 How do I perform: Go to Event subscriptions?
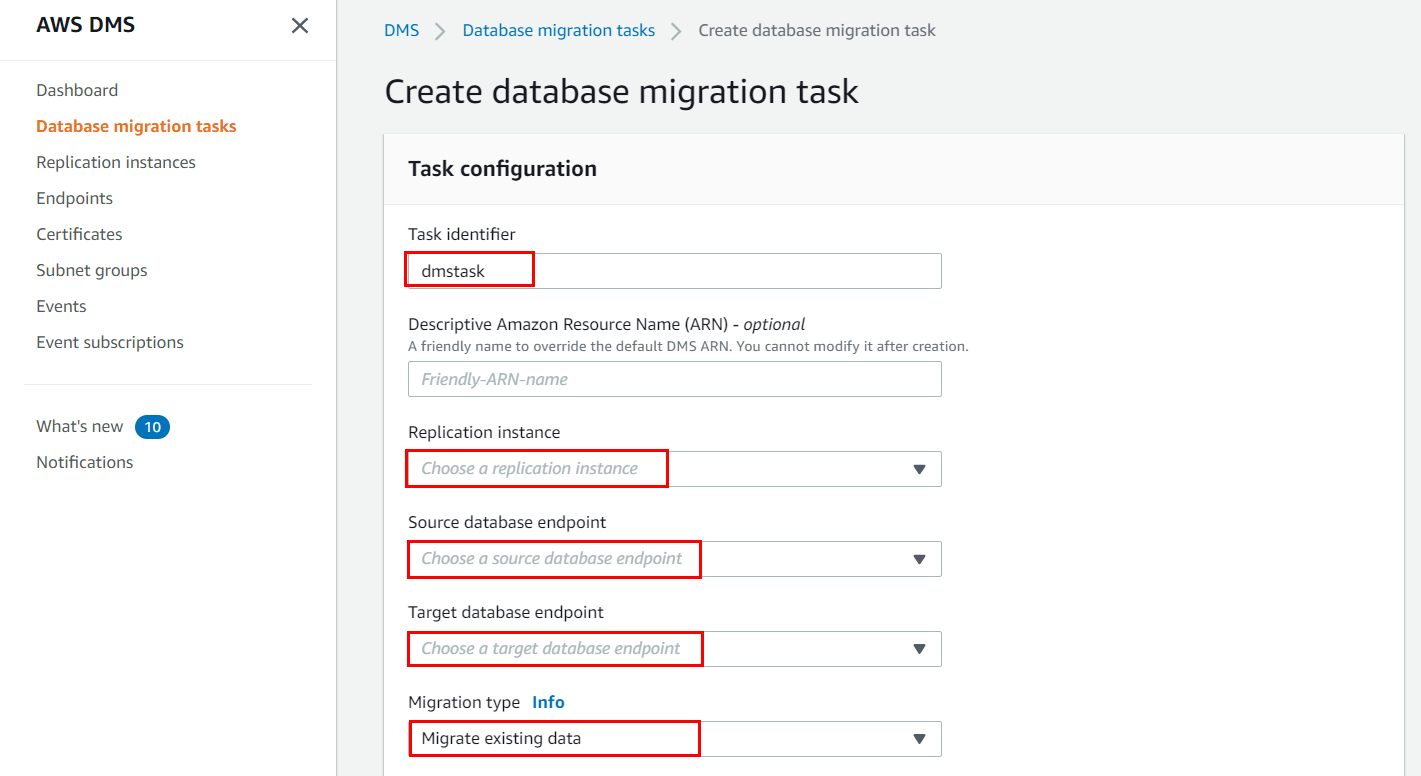click(x=109, y=341)
